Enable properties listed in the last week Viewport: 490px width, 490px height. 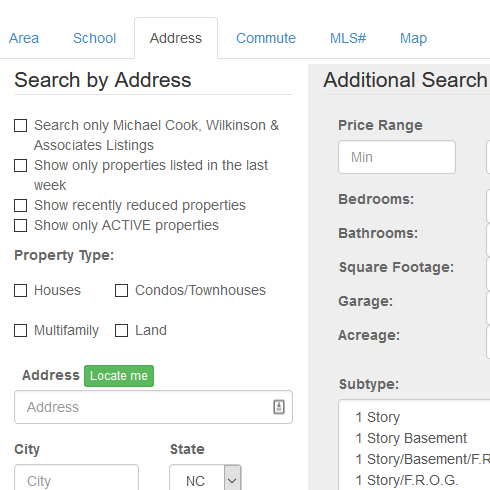click(x=20, y=166)
